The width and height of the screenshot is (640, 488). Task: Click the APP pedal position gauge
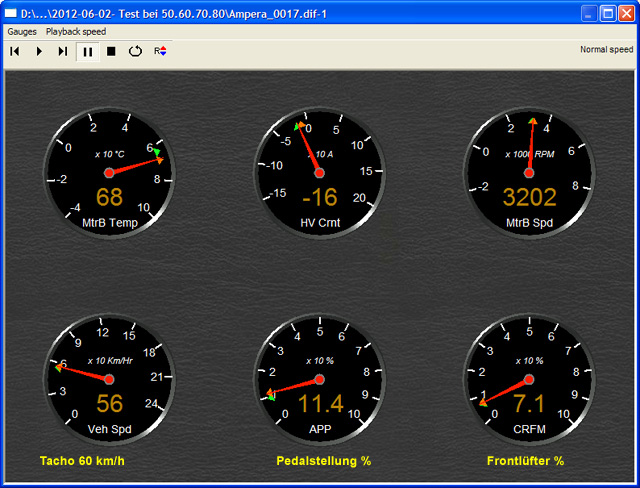pos(319,380)
